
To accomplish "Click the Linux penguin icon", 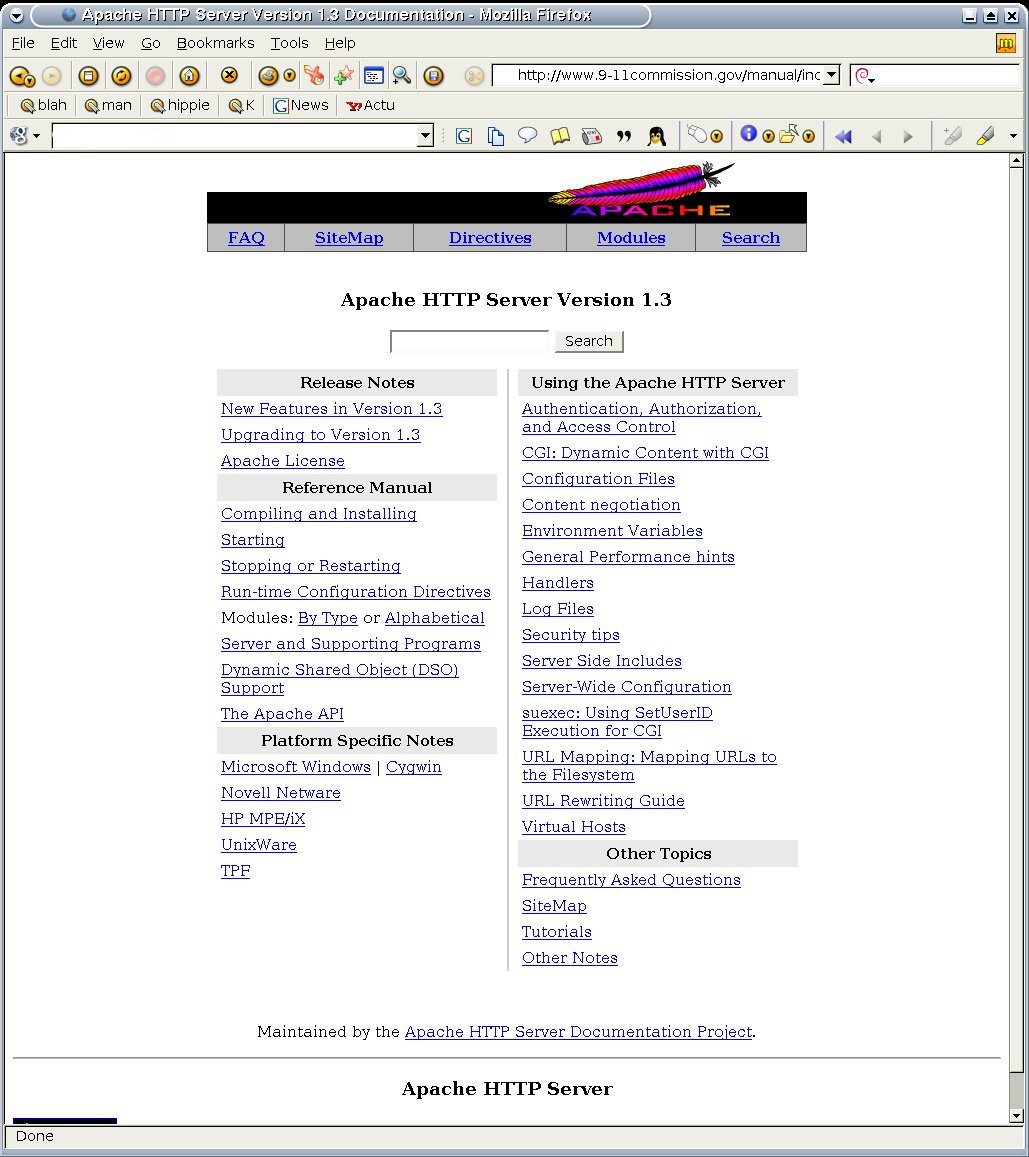I will [656, 136].
